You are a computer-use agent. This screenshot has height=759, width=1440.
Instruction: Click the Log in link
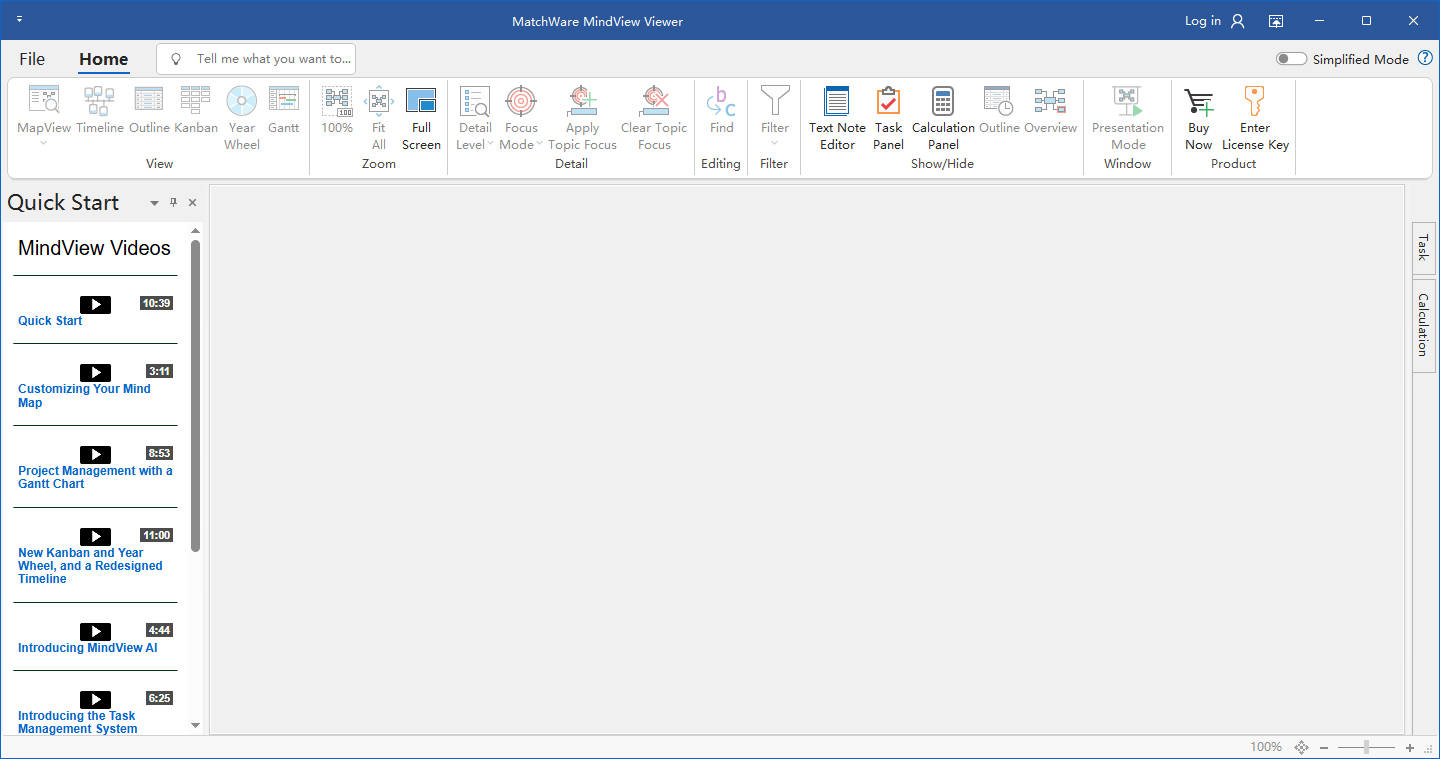(1202, 21)
